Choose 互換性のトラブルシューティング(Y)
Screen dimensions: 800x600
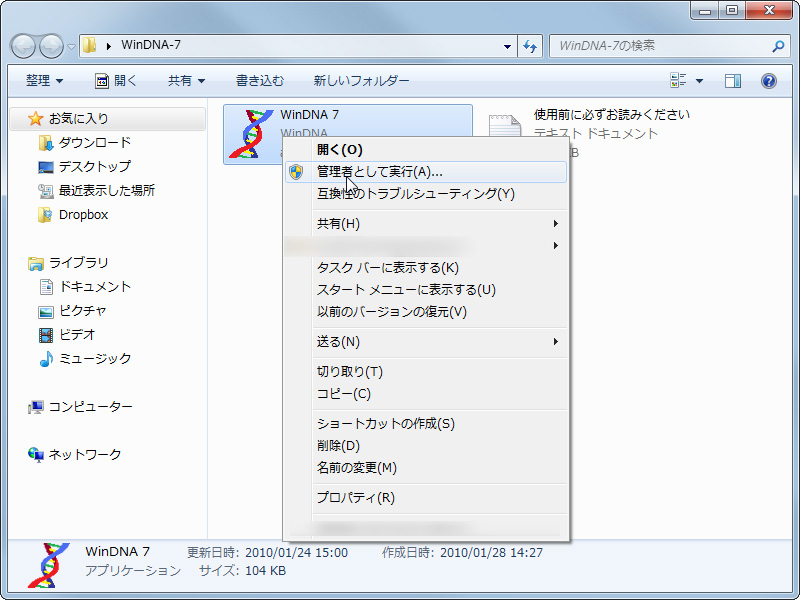(x=426, y=194)
